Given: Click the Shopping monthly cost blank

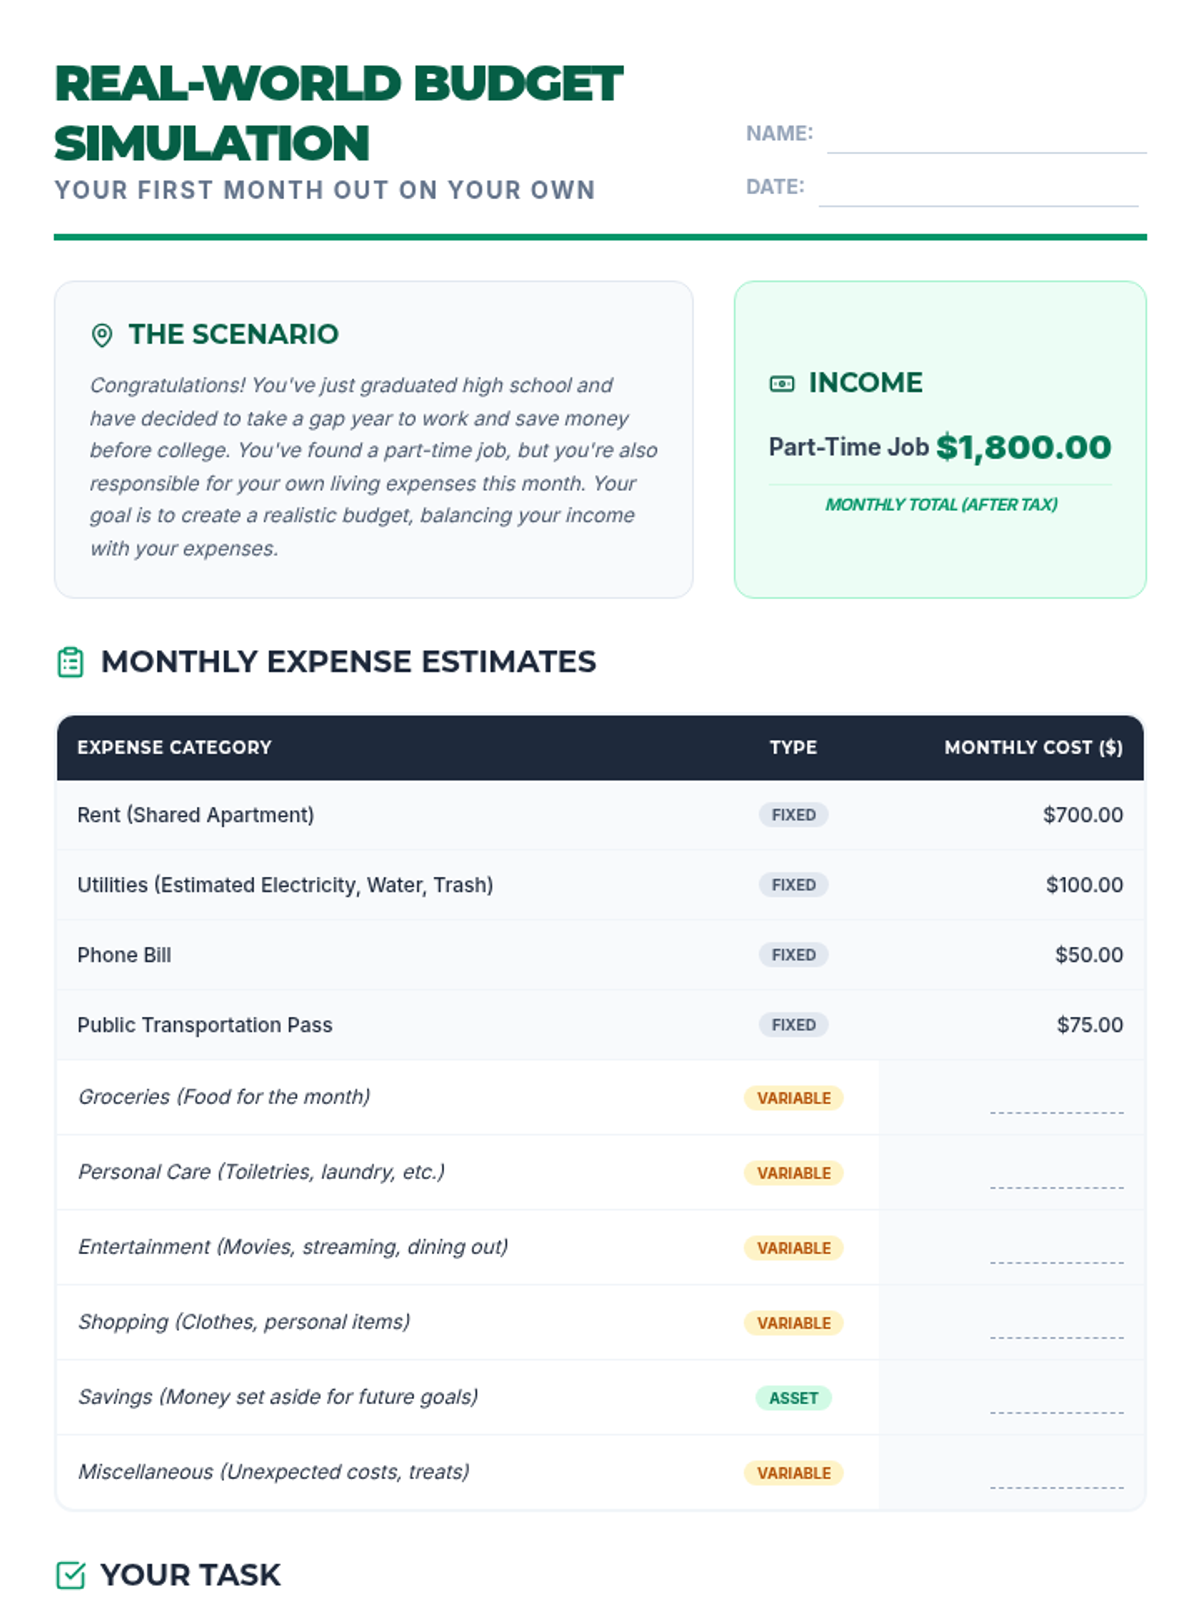Looking at the screenshot, I should click(x=1057, y=1325).
